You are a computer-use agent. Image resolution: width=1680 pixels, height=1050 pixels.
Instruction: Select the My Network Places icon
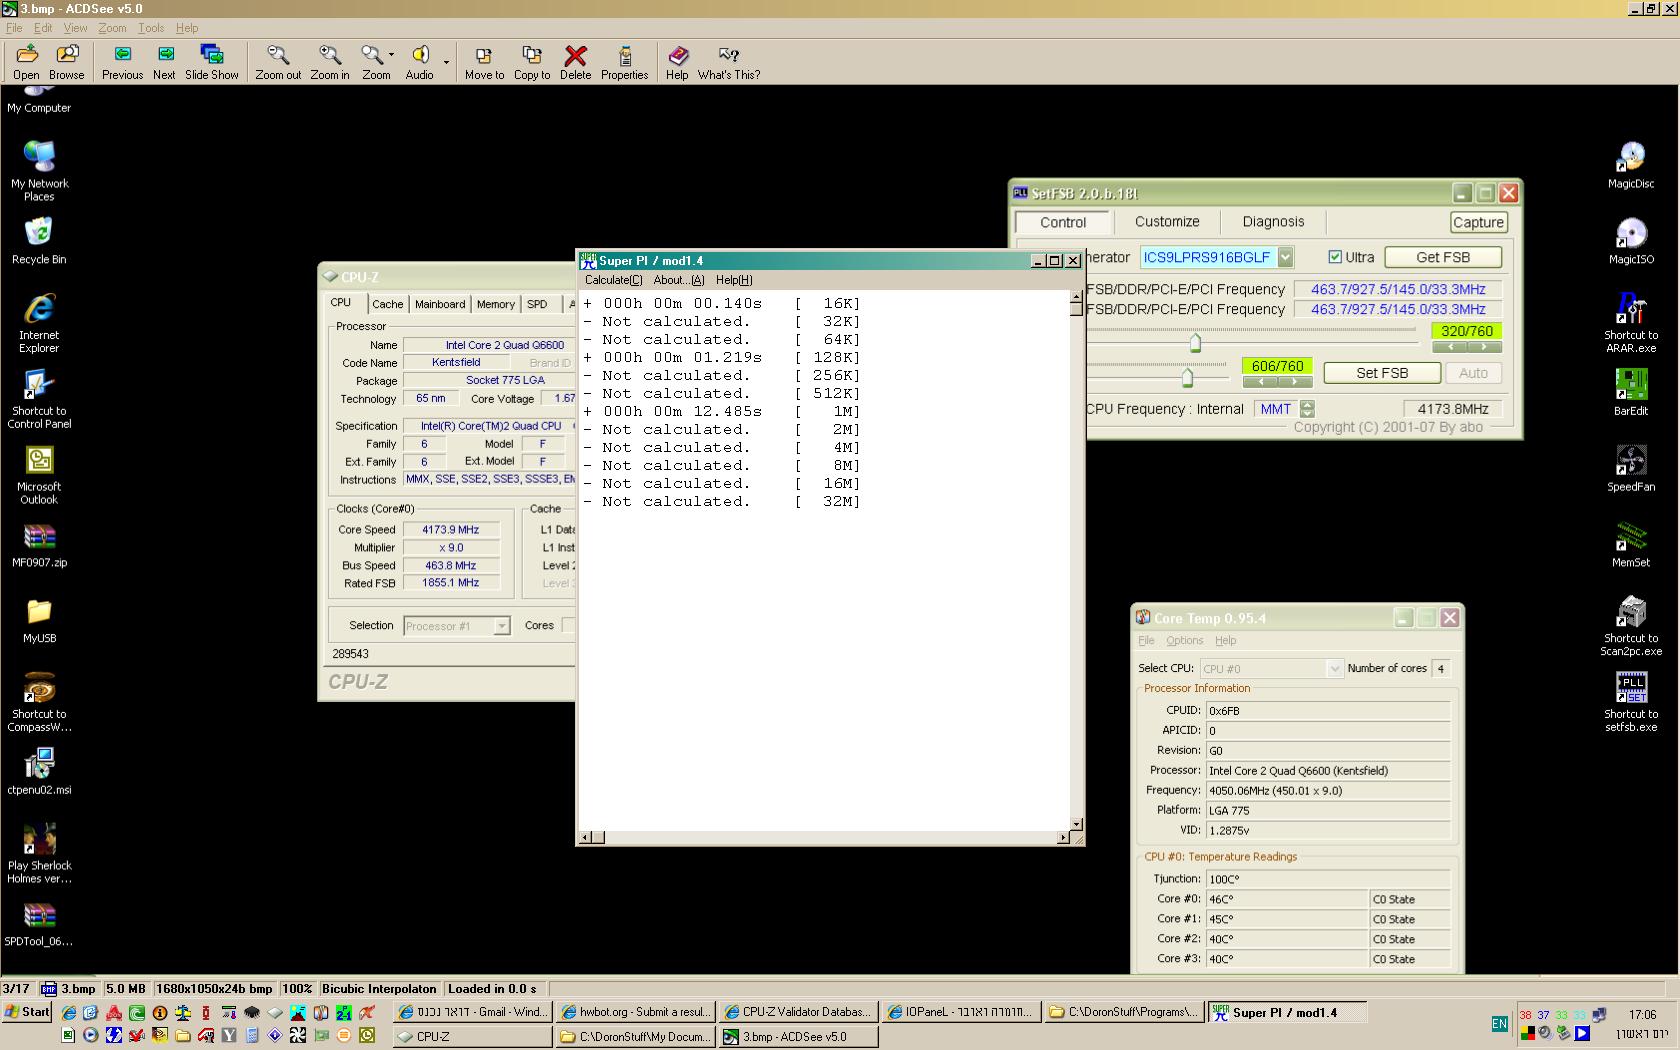[x=39, y=171]
